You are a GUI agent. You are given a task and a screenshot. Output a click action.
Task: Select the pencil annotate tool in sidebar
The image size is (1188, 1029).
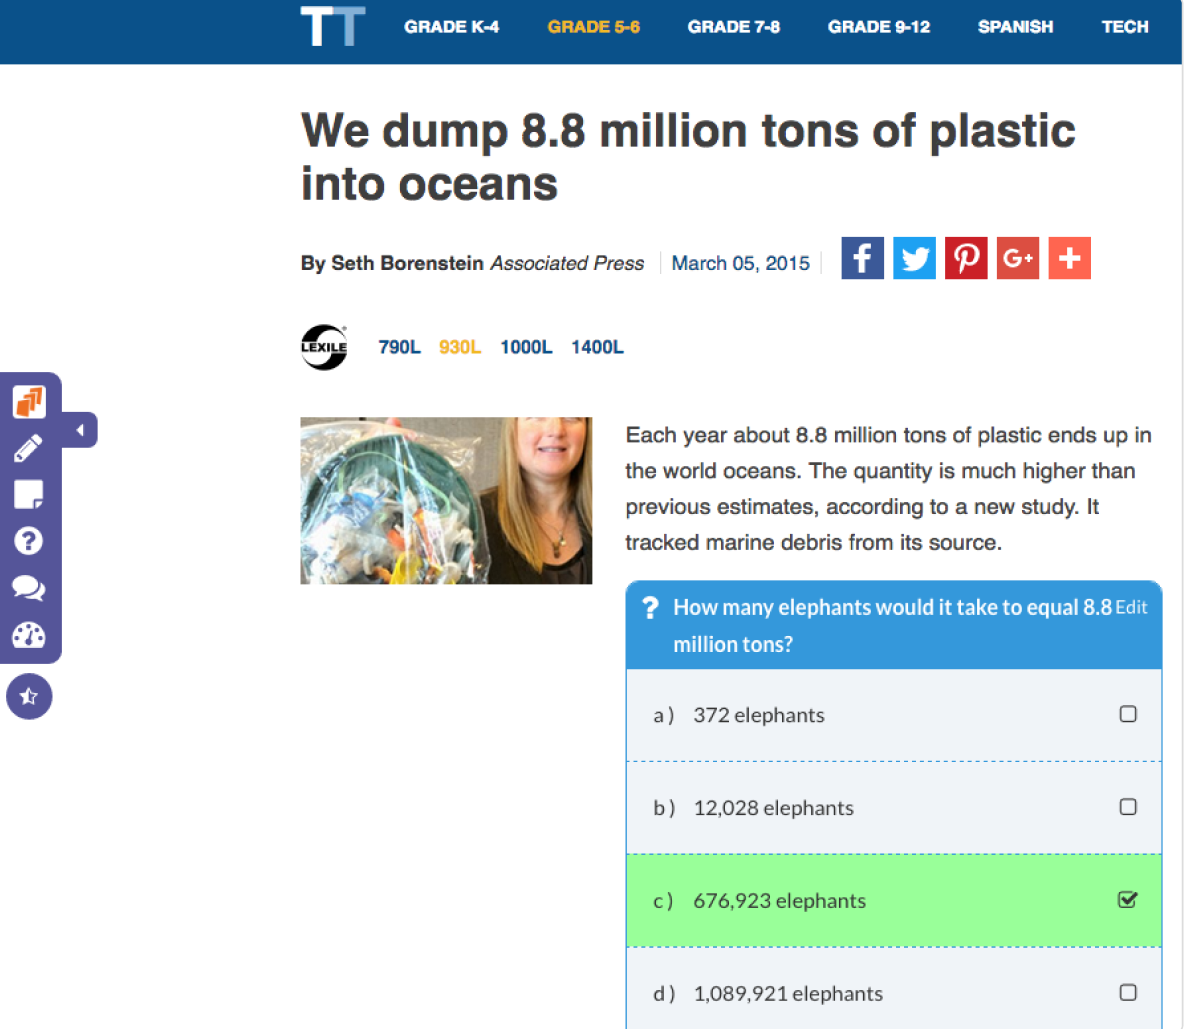28,448
